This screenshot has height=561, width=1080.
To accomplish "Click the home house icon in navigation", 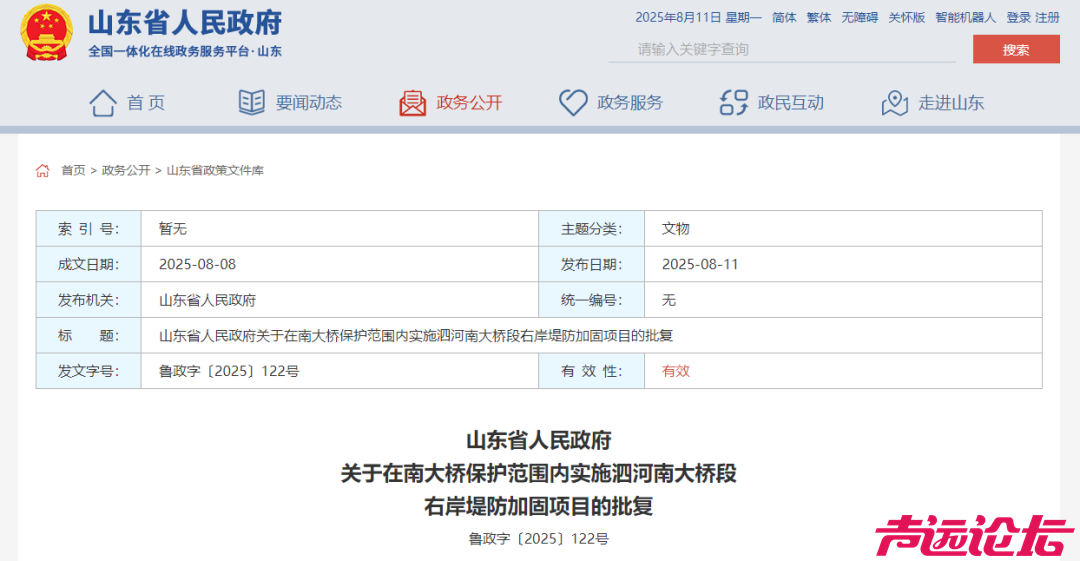I will tap(103, 103).
